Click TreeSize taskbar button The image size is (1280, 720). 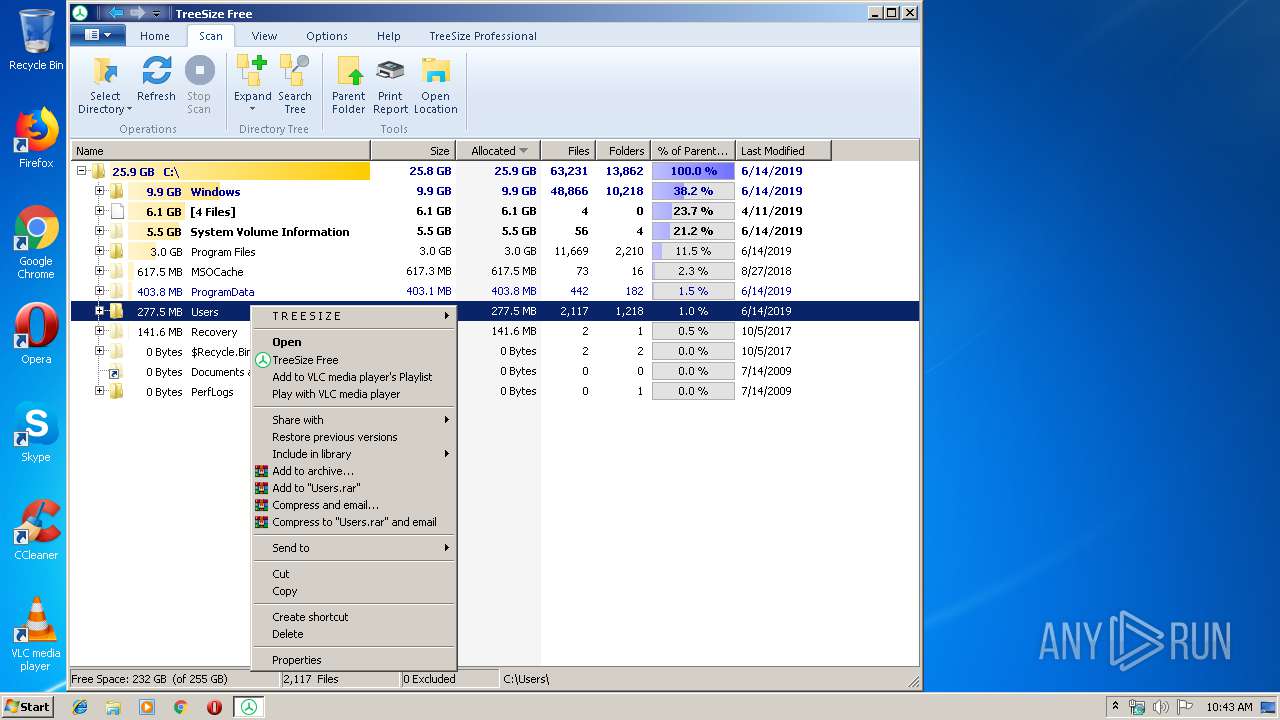pos(248,707)
